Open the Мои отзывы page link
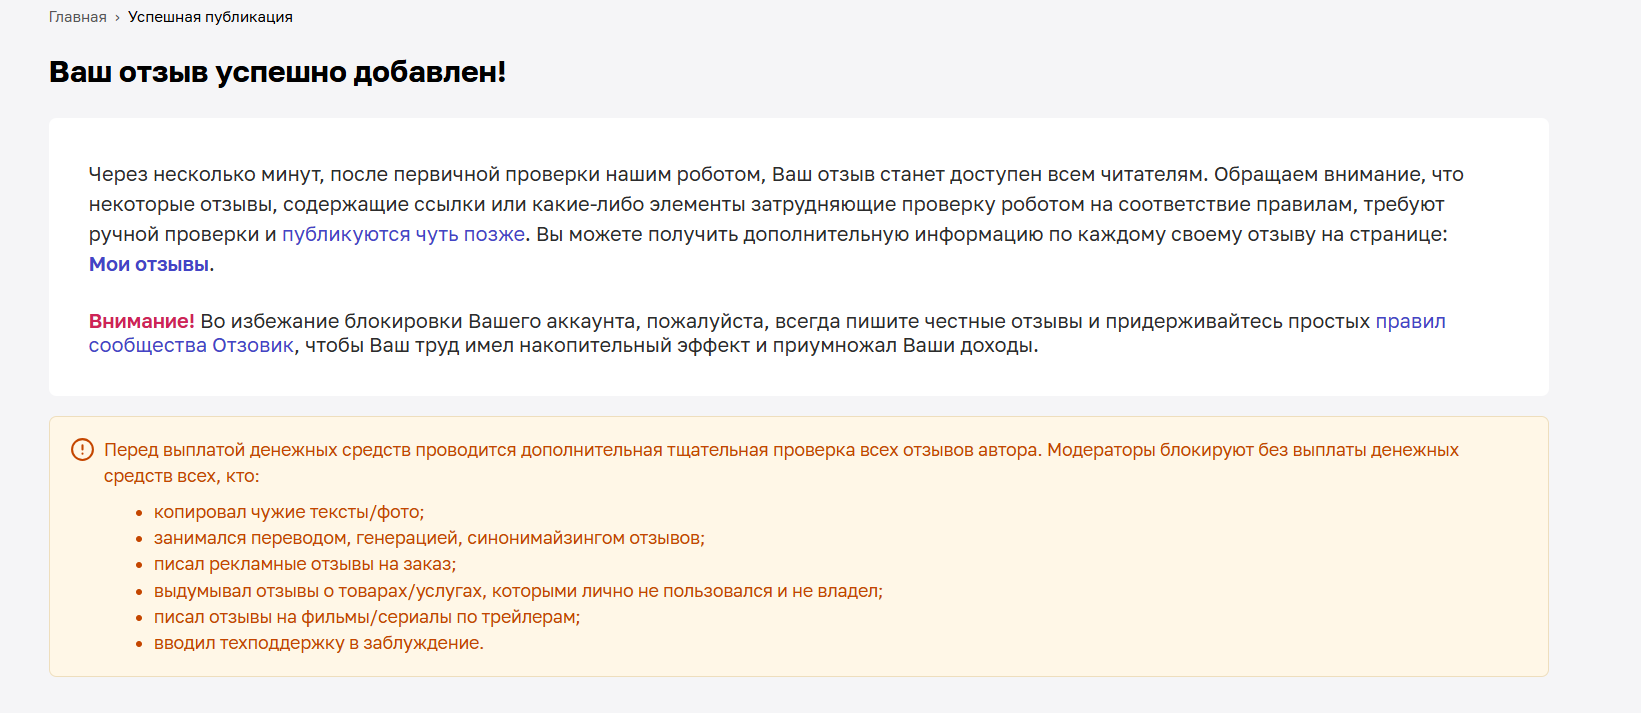 (x=149, y=265)
